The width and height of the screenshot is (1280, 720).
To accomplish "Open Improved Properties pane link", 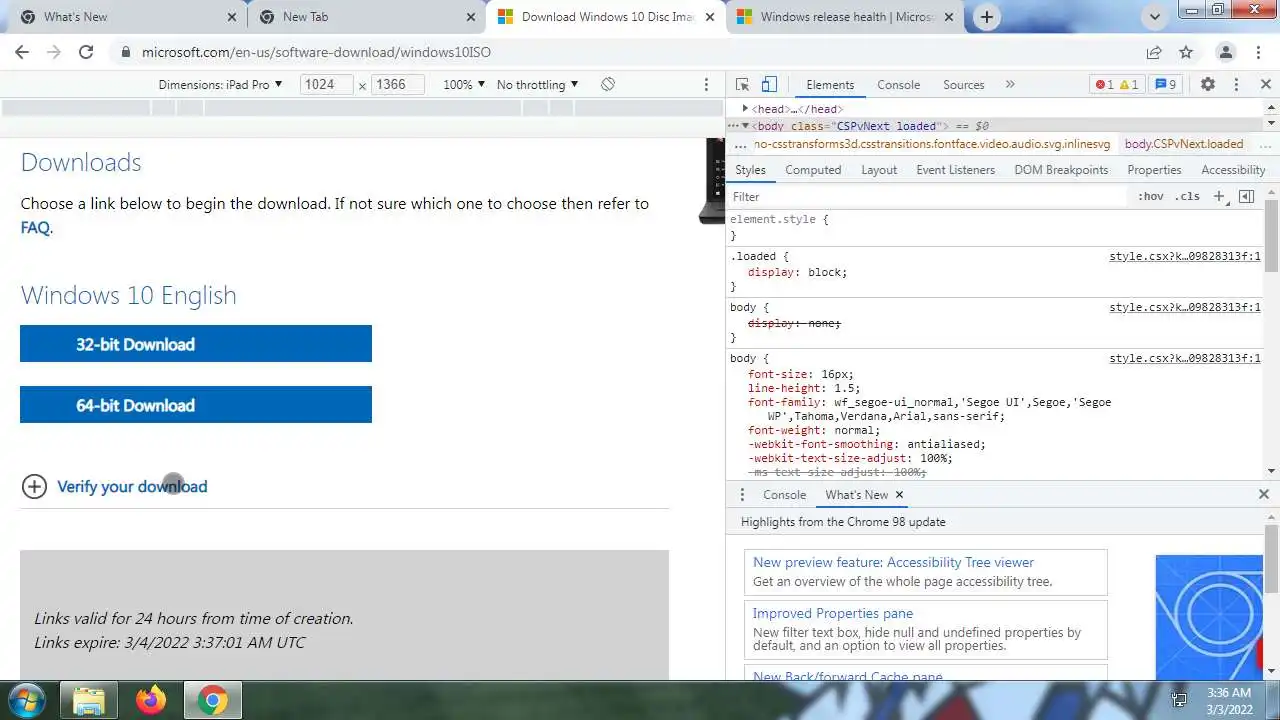I will coord(833,614).
